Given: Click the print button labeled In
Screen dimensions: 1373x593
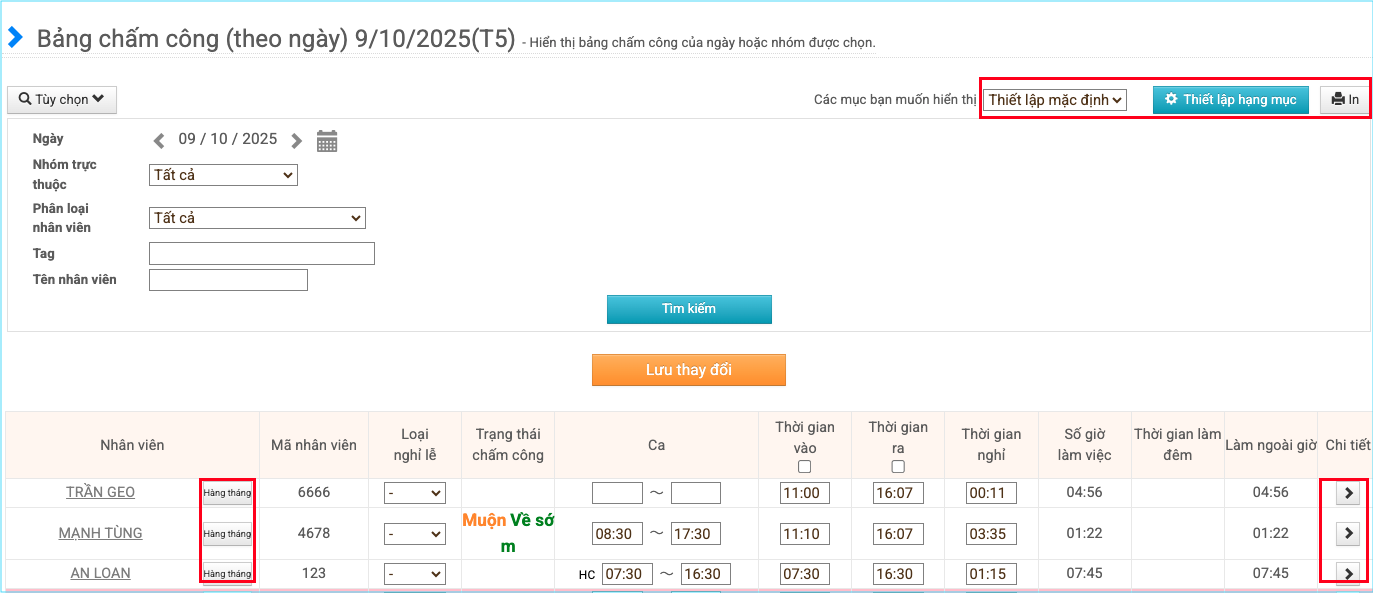Looking at the screenshot, I should click(x=1345, y=100).
